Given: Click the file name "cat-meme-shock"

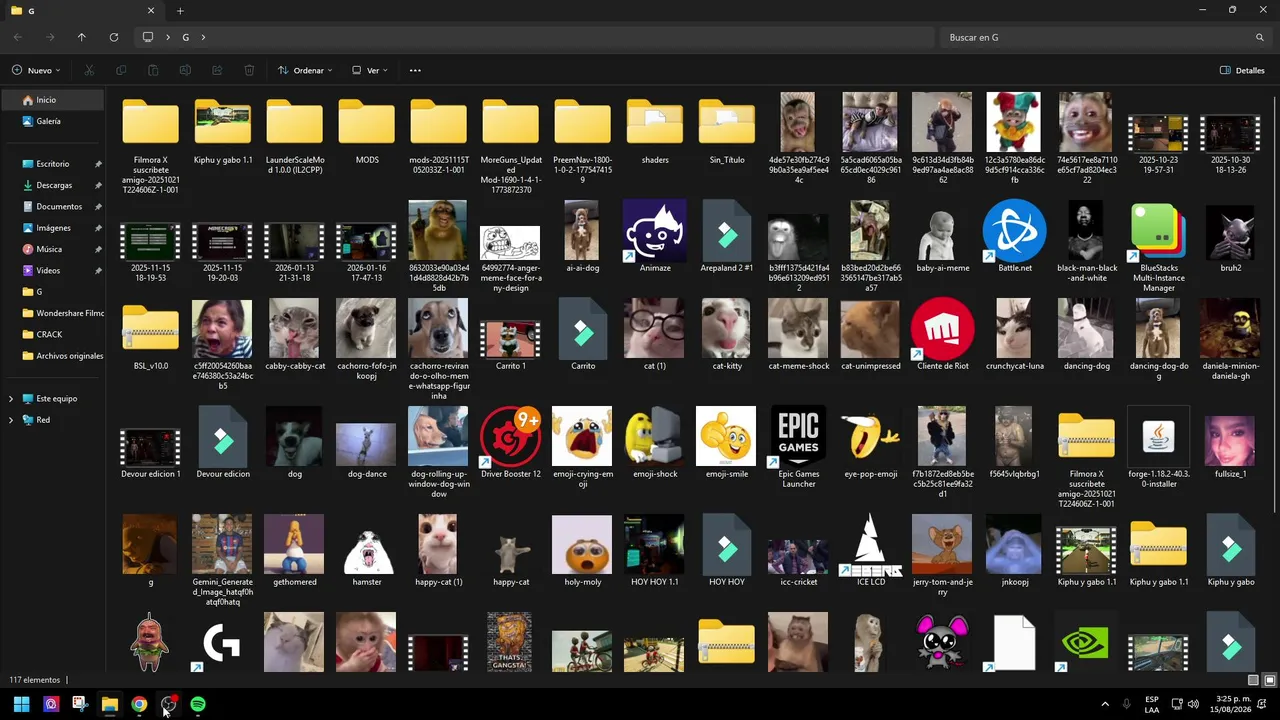Looking at the screenshot, I should [799, 366].
